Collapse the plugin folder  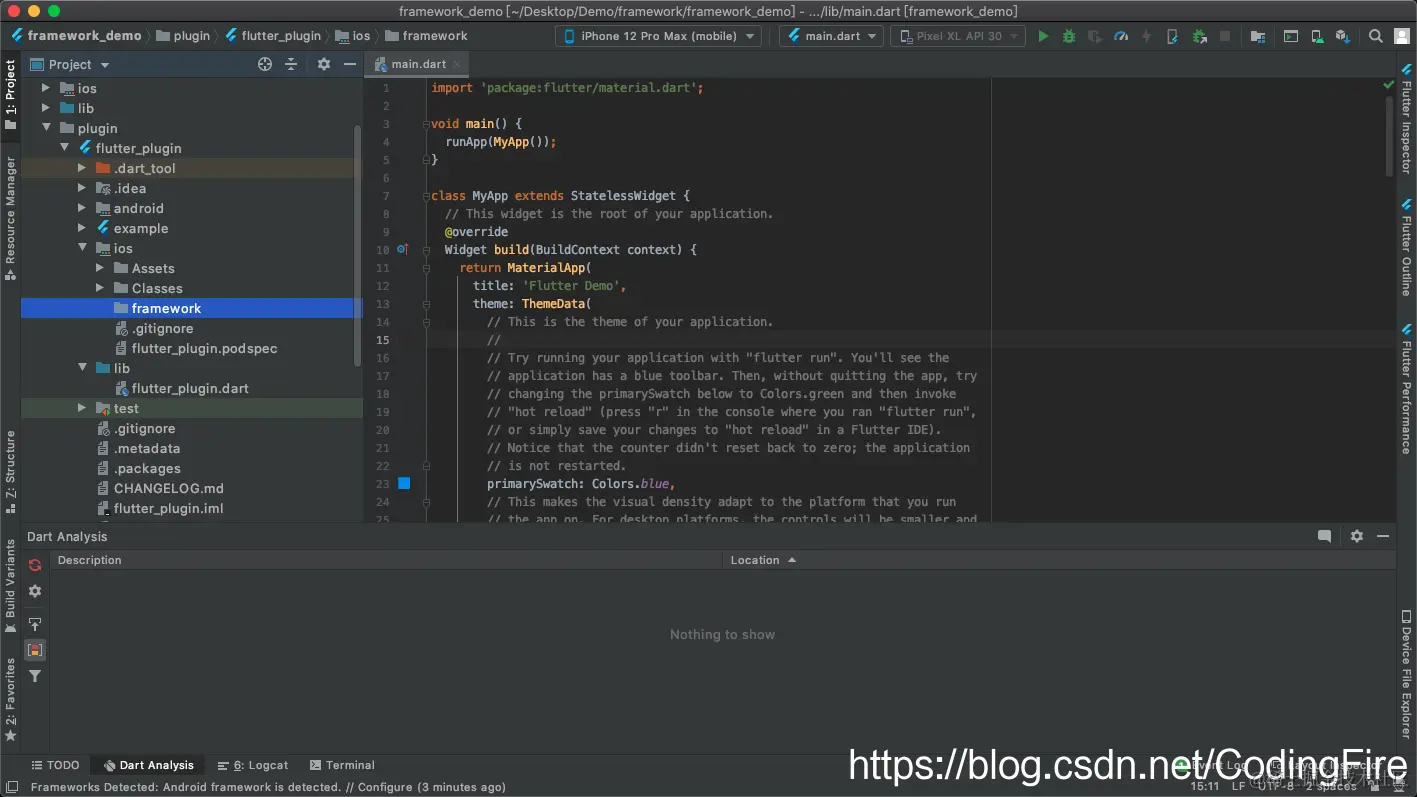tap(46, 128)
